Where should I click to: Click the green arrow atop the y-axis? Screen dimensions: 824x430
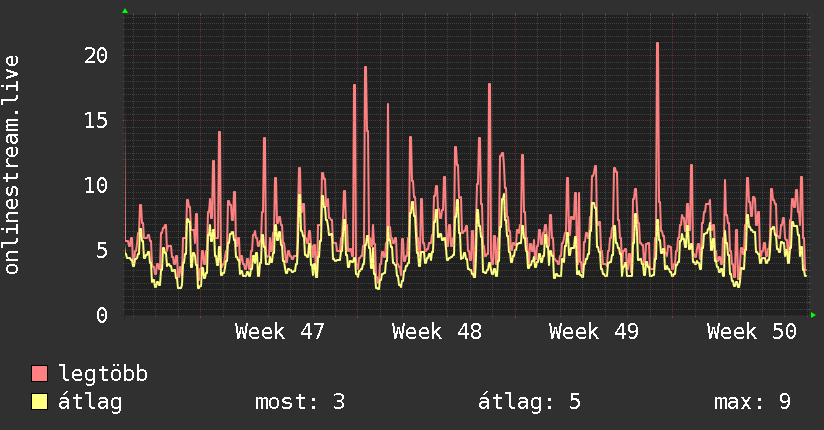(x=125, y=11)
